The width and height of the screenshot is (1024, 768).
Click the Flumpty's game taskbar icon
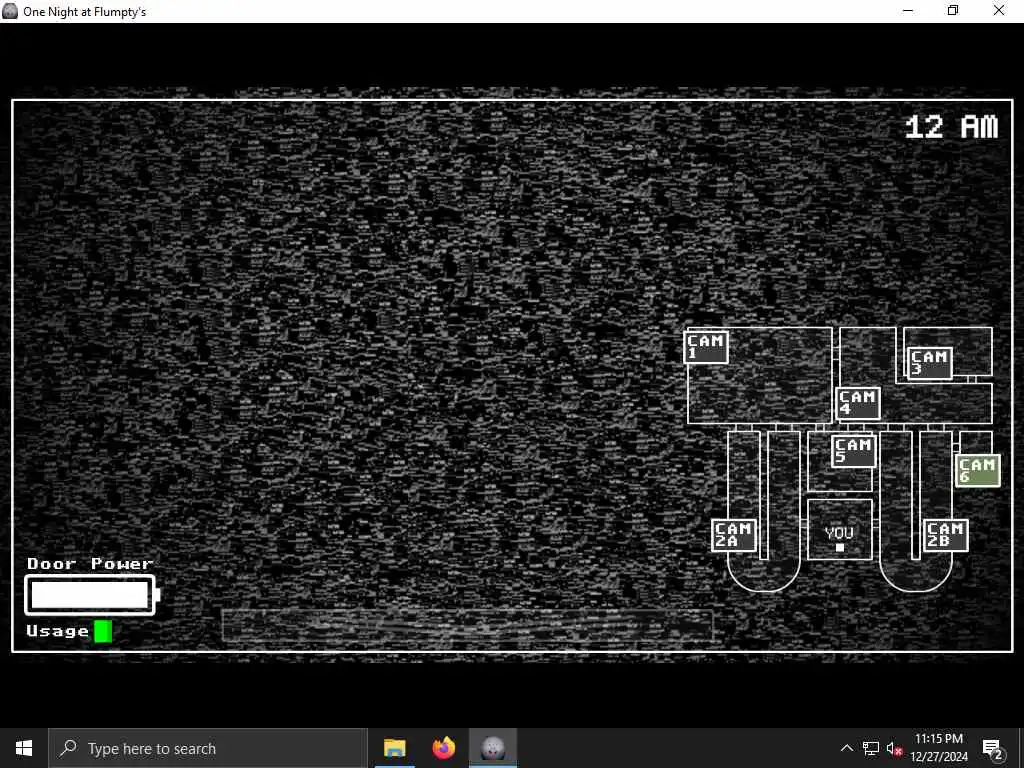[493, 748]
